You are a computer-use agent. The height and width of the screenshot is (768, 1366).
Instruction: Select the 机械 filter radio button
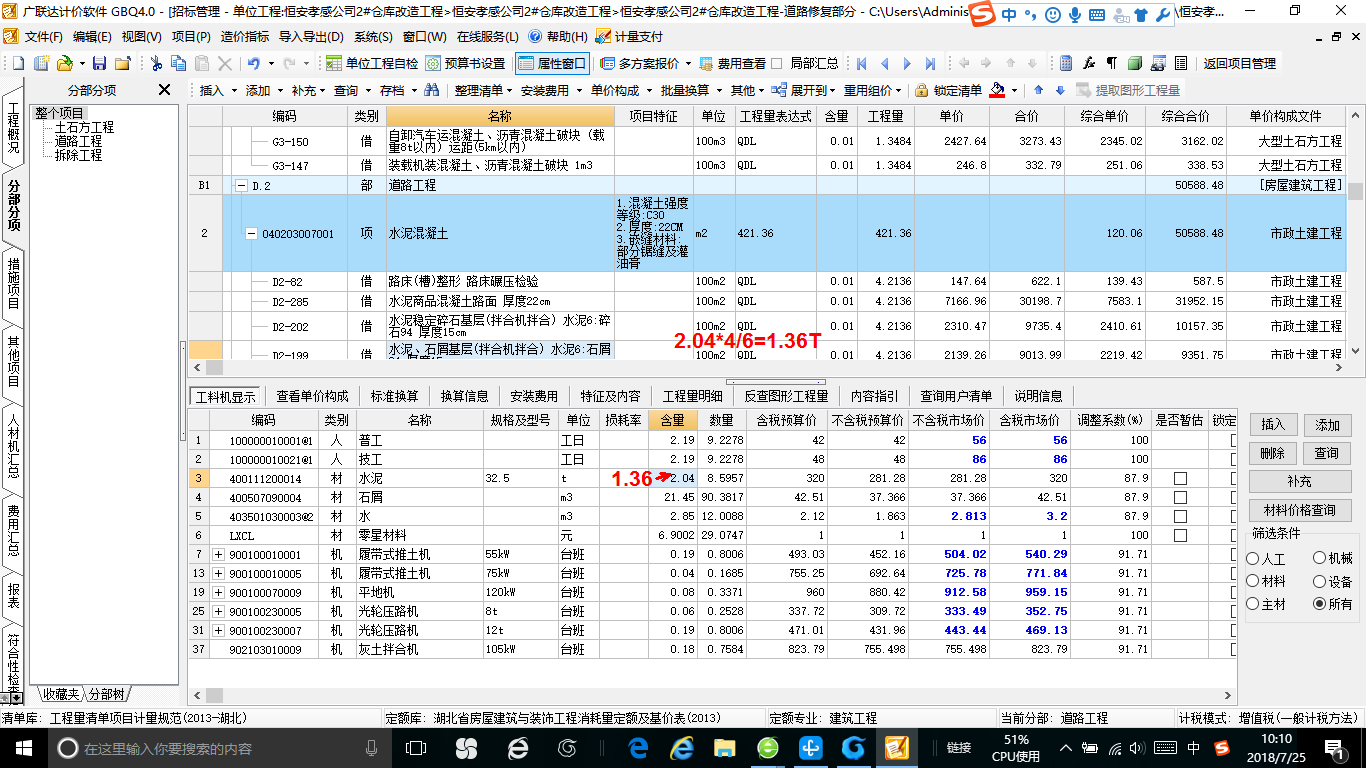[x=1320, y=559]
